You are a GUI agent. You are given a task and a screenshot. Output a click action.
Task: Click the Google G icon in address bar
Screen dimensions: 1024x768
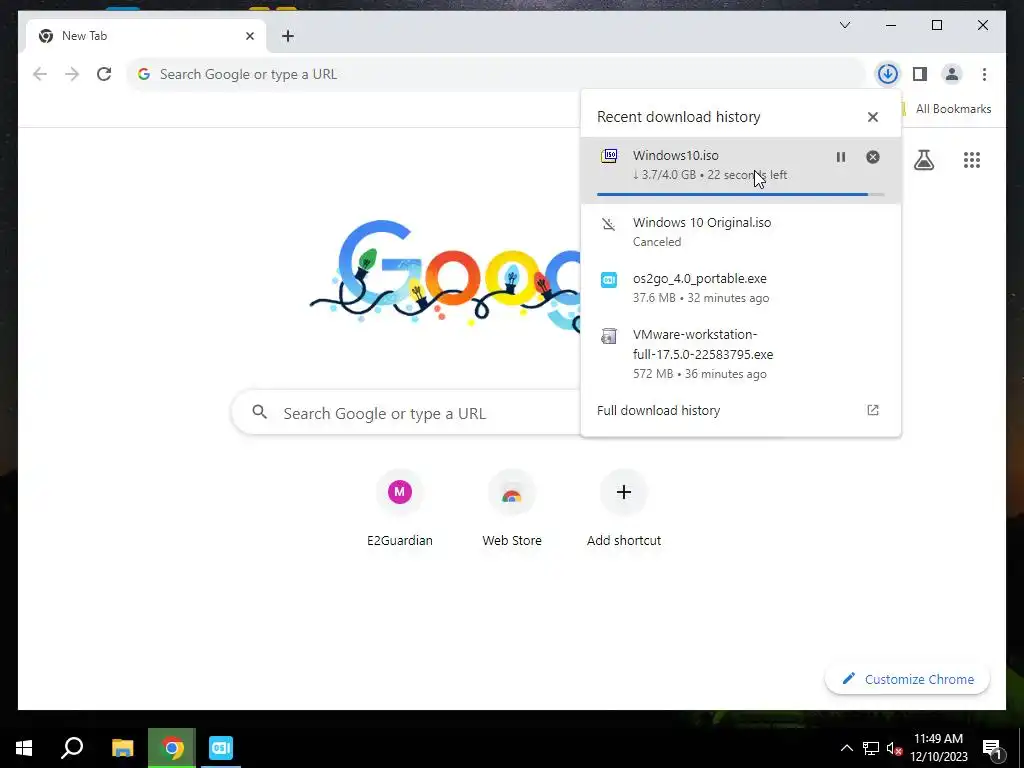click(144, 74)
